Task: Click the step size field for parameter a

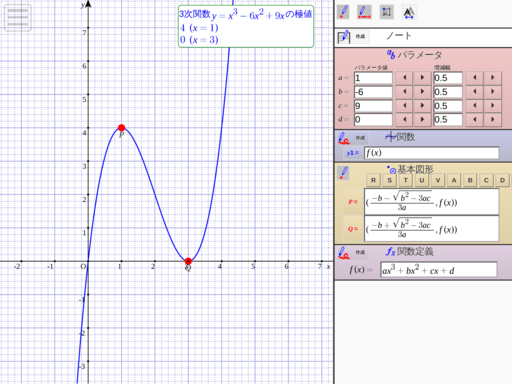Action: click(448, 78)
